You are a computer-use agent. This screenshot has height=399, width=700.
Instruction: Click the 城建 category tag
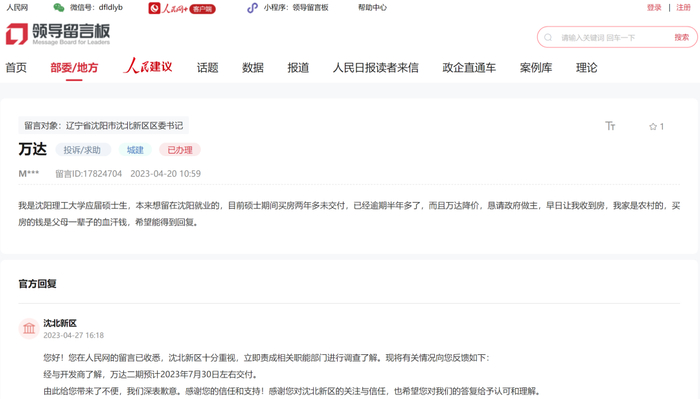(135, 150)
